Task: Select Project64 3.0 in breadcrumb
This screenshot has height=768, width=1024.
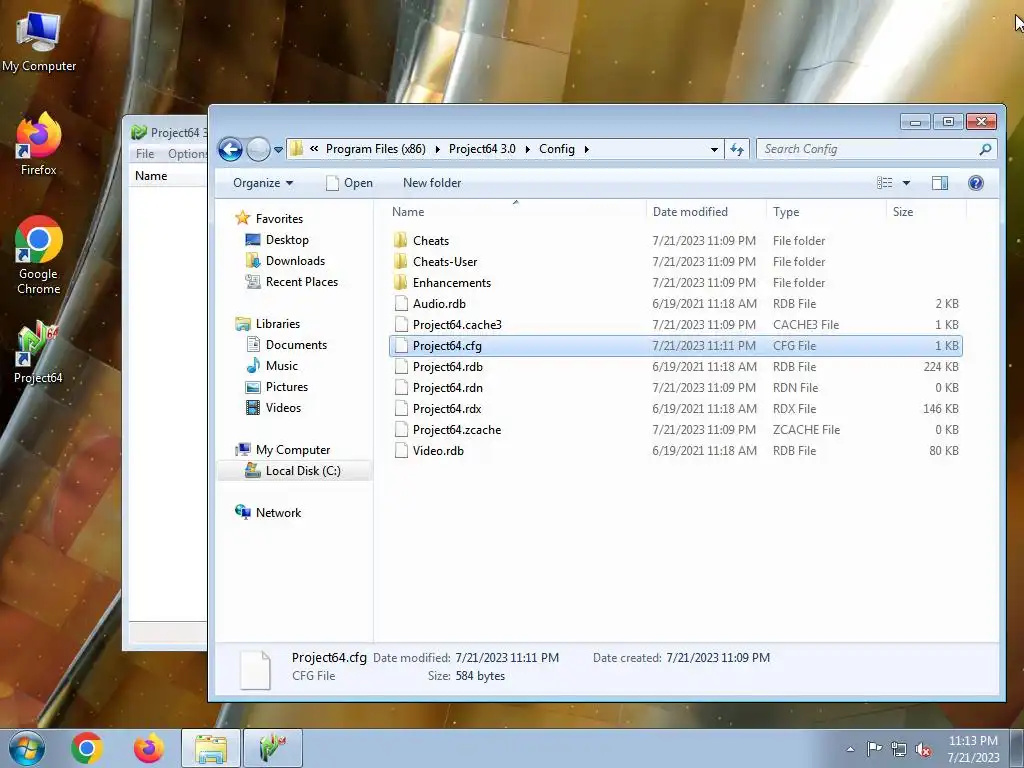Action: [x=482, y=149]
